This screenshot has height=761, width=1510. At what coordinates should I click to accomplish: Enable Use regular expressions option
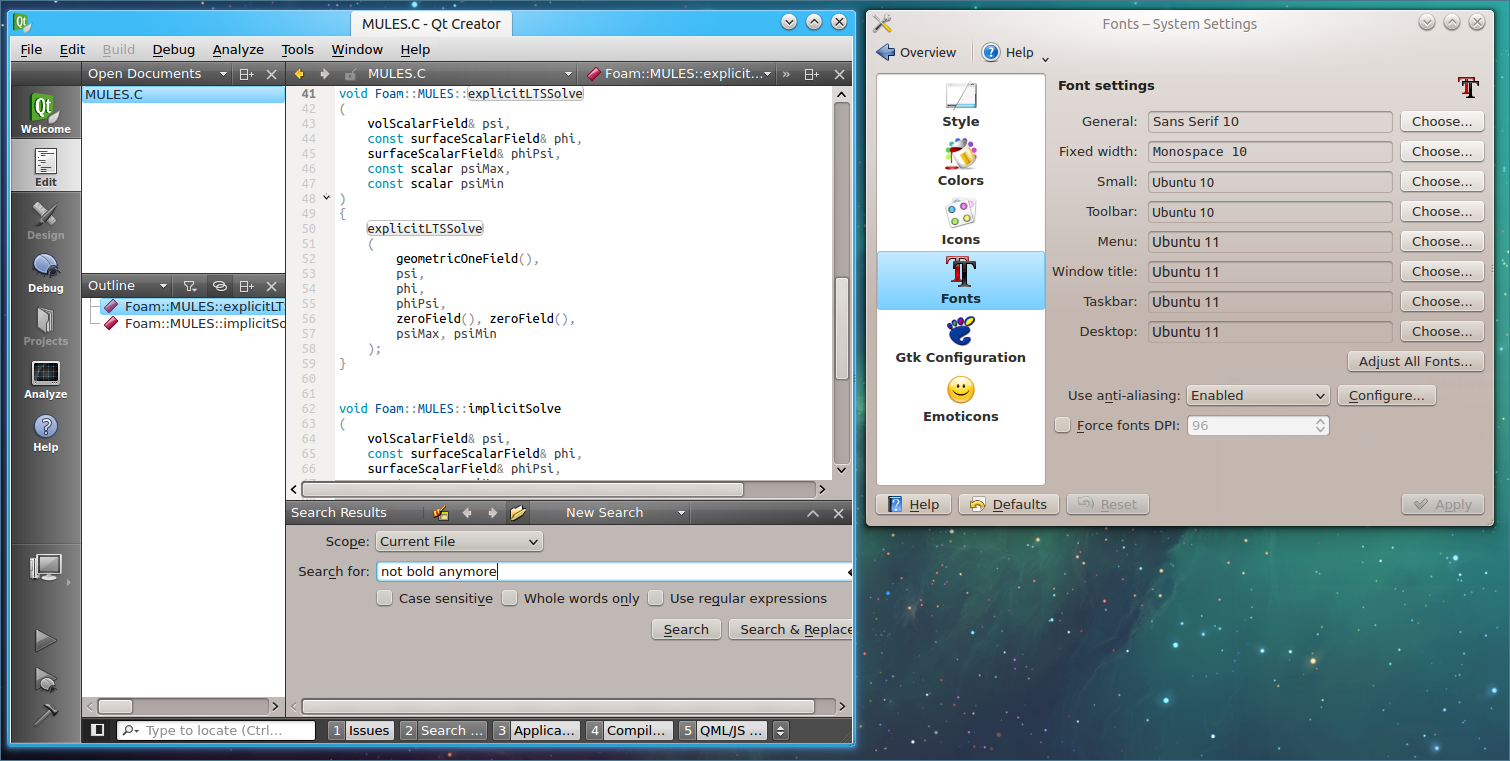[655, 598]
